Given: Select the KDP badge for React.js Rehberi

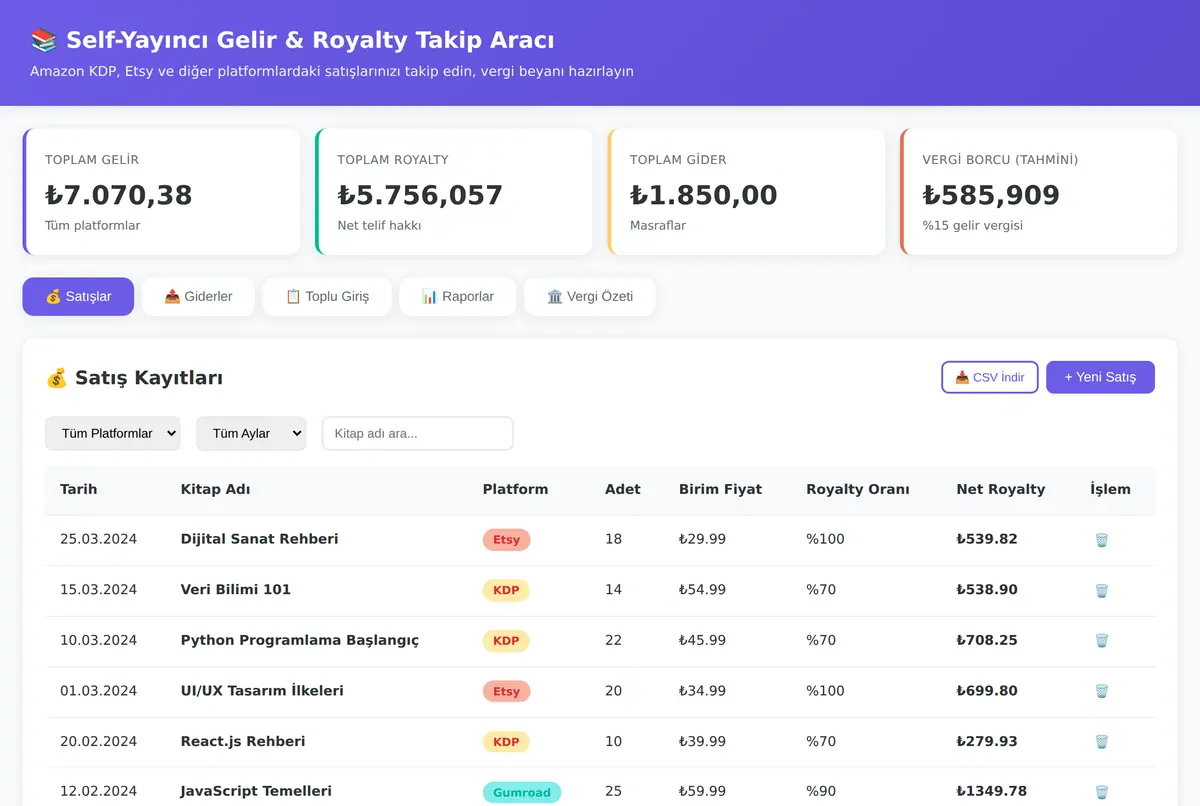Looking at the screenshot, I should (506, 742).
